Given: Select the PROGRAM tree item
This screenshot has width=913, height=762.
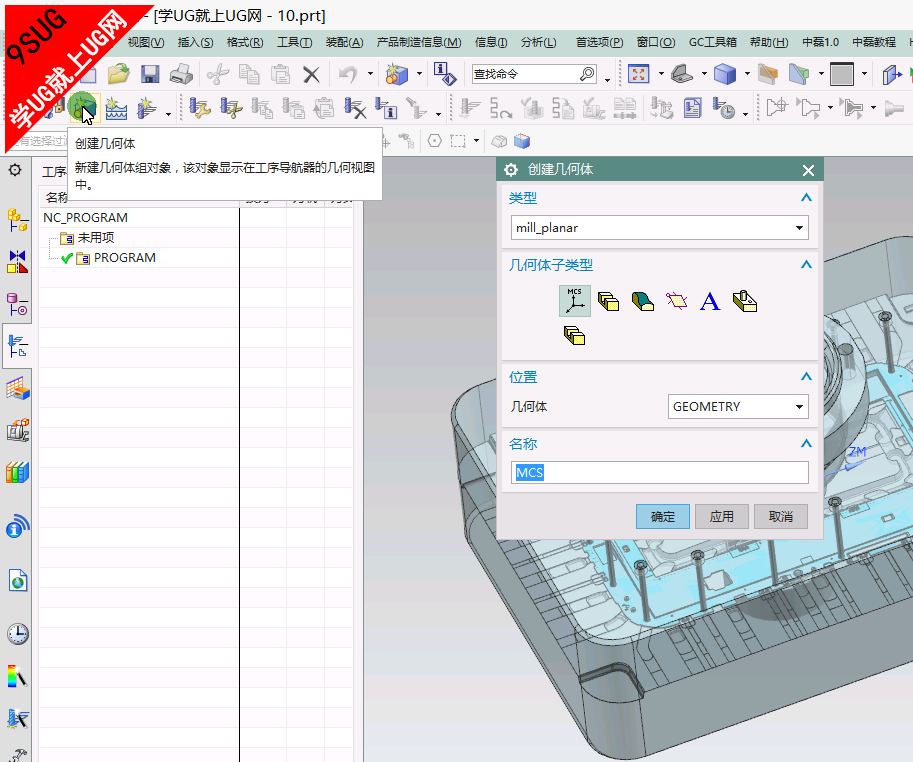Looking at the screenshot, I should coord(125,258).
